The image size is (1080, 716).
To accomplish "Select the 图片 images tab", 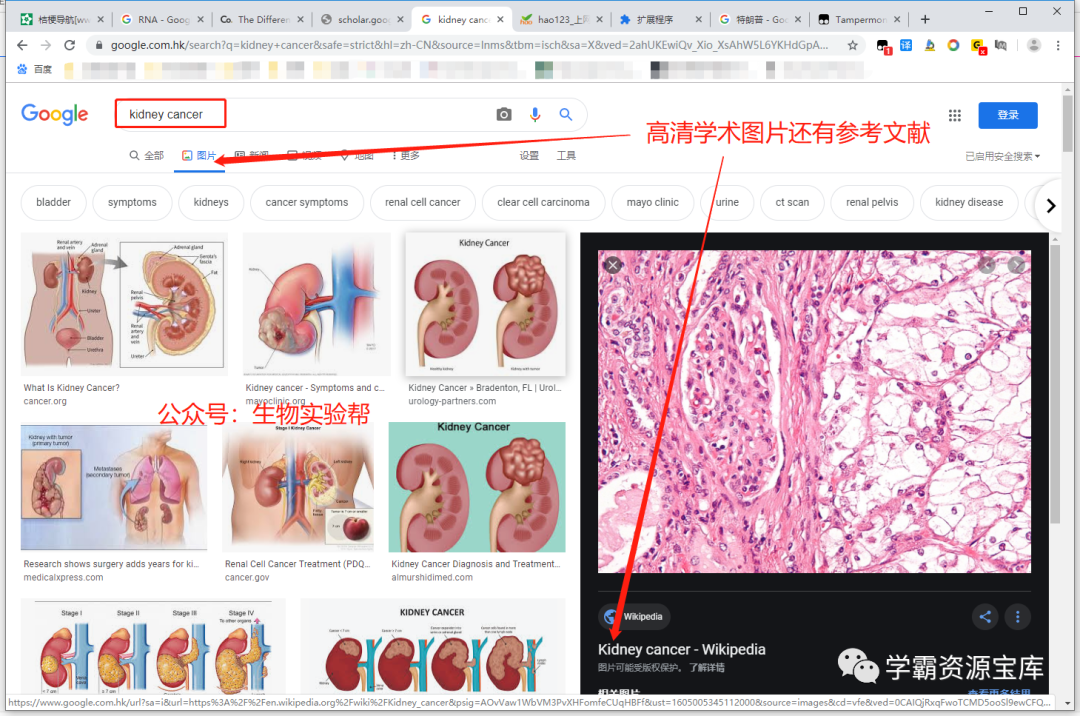I will [x=199, y=156].
